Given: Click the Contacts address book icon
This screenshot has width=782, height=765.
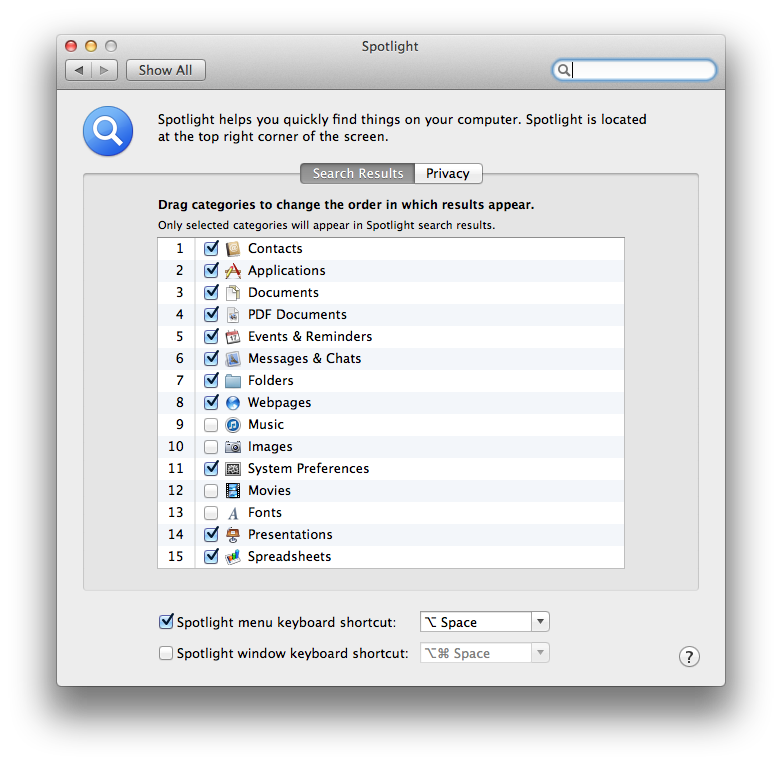Looking at the screenshot, I should click(233, 248).
